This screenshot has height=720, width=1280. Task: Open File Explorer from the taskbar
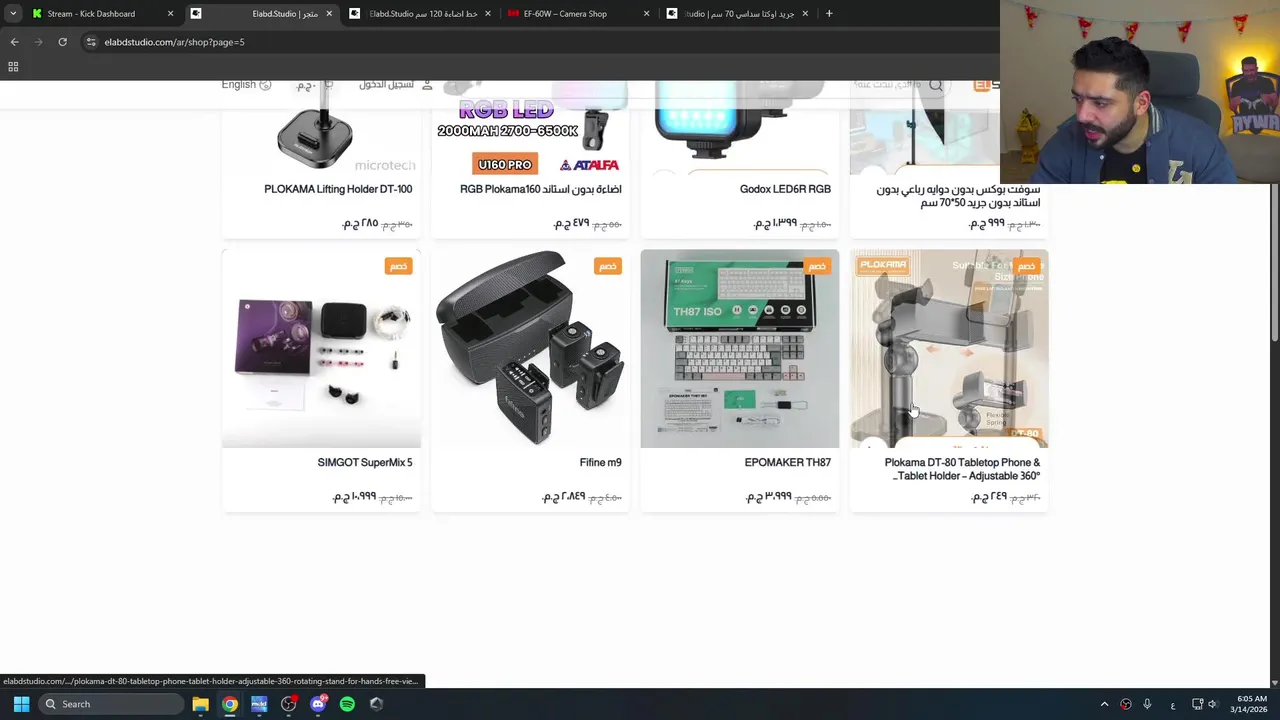[x=200, y=704]
